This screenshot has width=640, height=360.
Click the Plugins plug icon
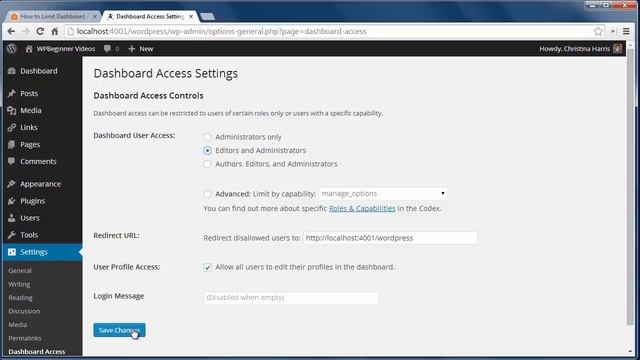click(x=11, y=201)
